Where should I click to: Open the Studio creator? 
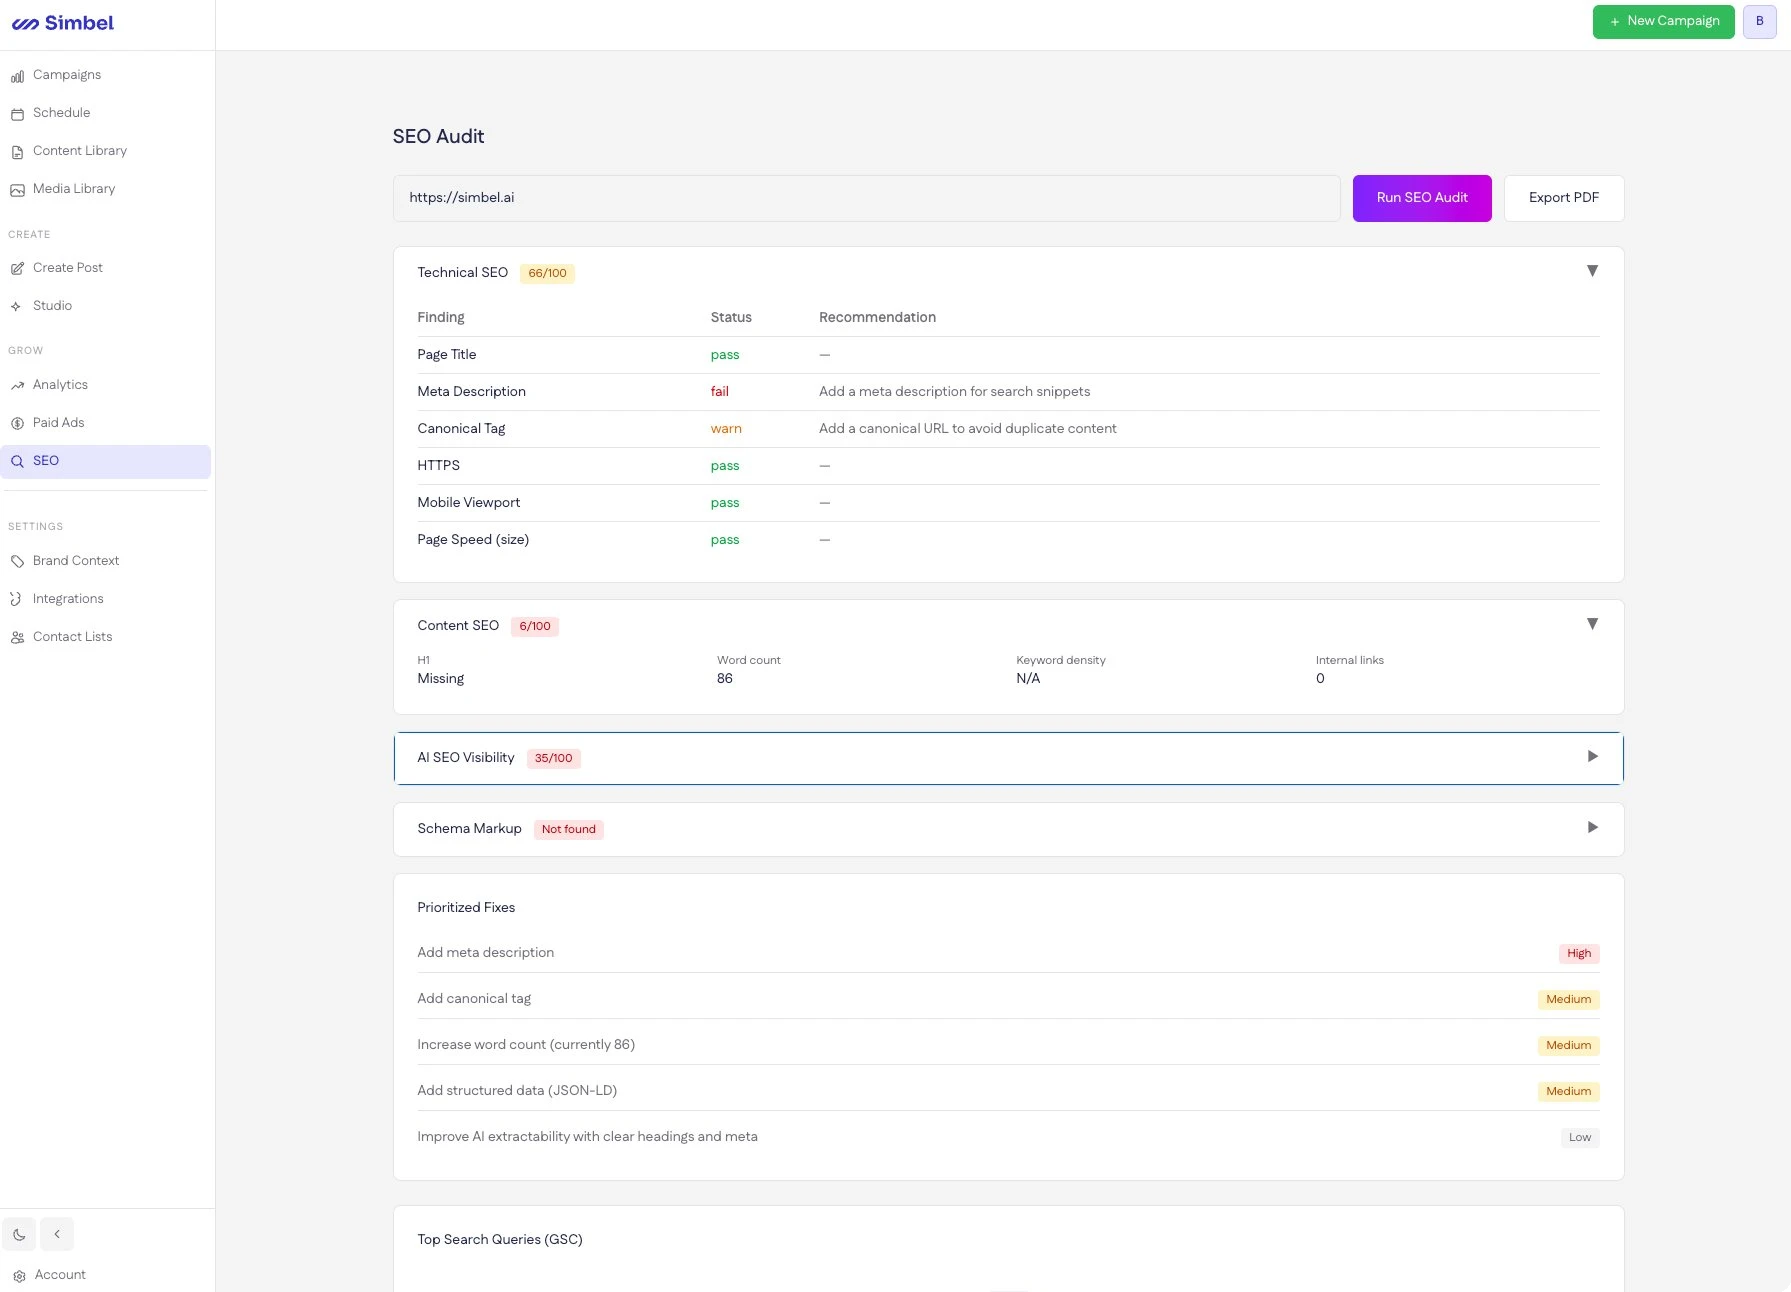(x=51, y=305)
